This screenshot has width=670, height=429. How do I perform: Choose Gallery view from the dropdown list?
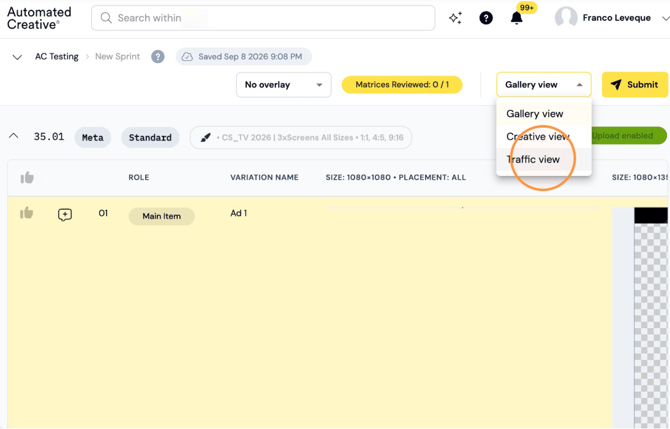[x=544, y=114]
